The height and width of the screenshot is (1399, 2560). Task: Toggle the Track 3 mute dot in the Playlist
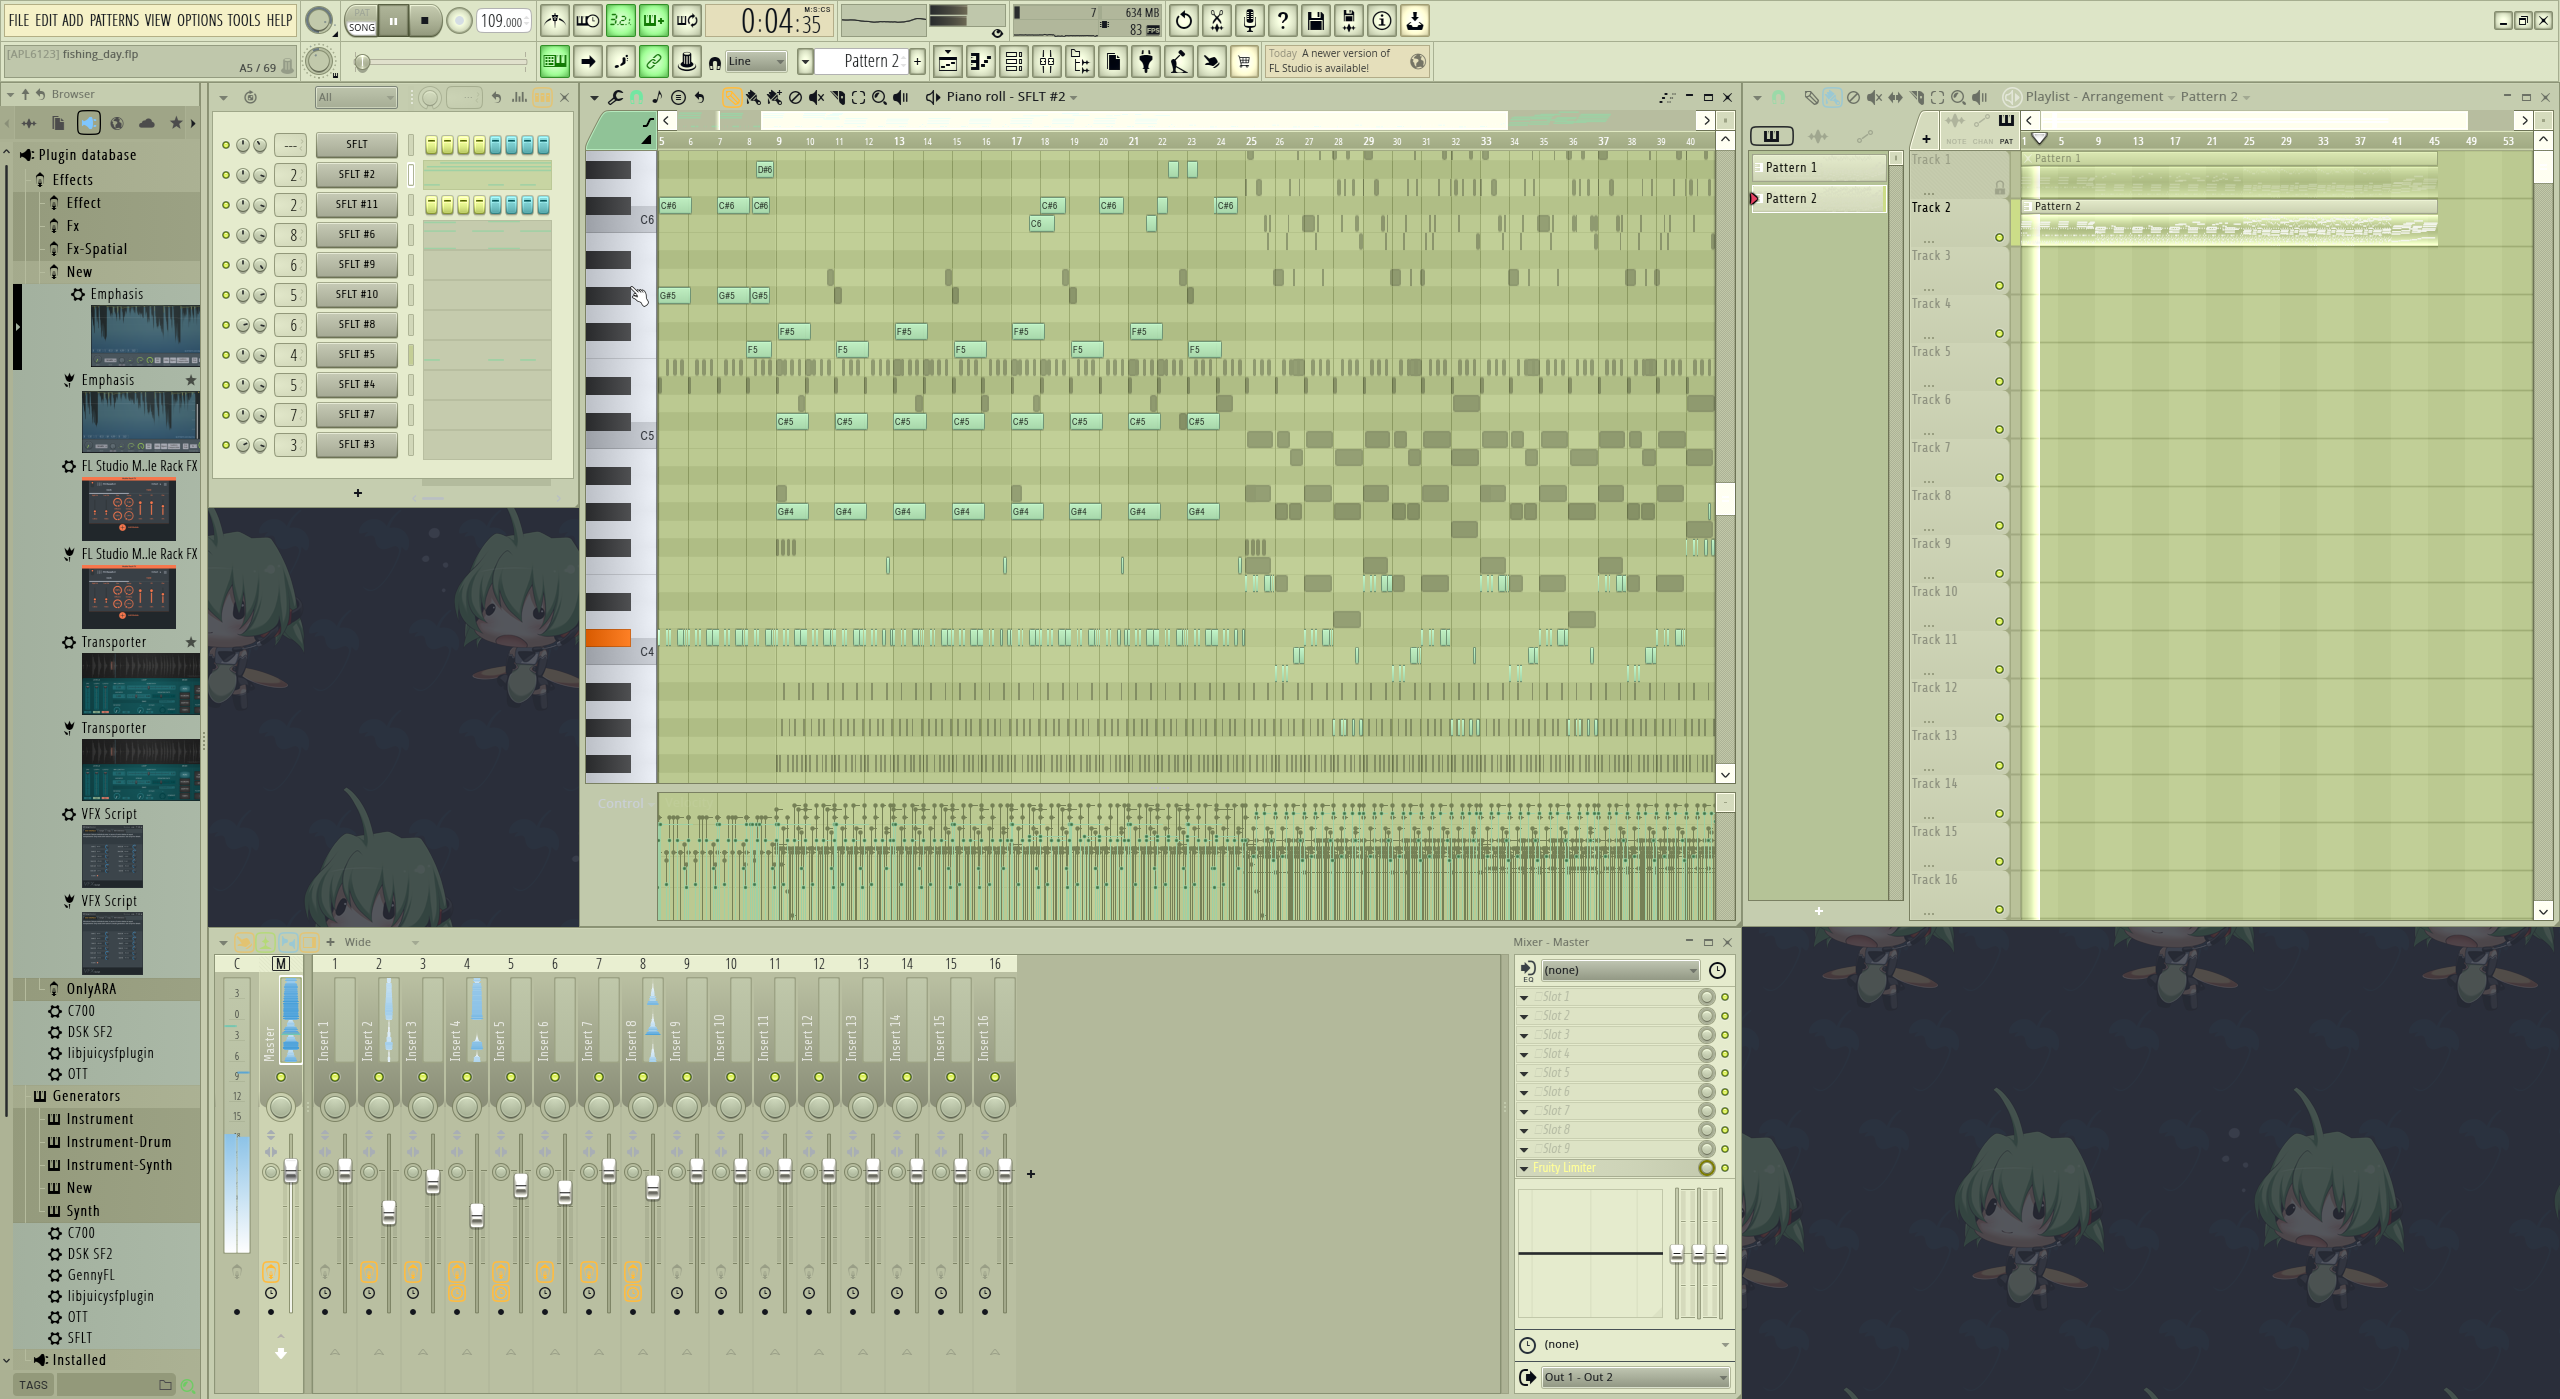tap(1999, 286)
